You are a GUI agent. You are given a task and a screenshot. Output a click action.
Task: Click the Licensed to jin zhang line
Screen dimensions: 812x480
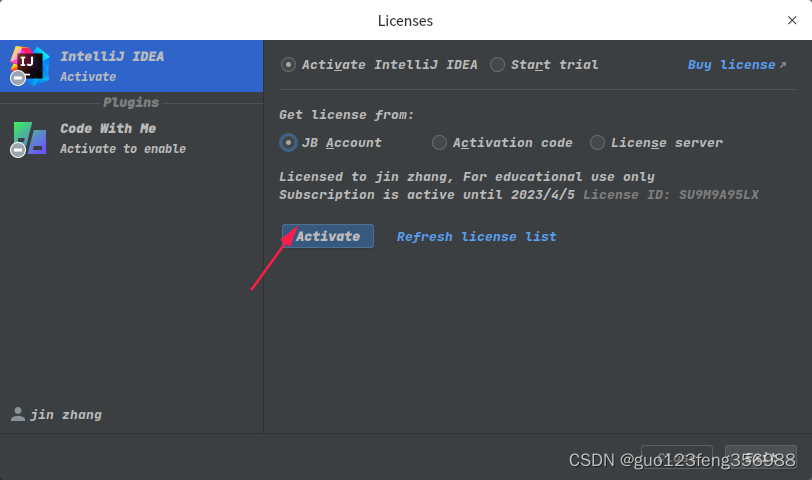pyautogui.click(x=467, y=177)
